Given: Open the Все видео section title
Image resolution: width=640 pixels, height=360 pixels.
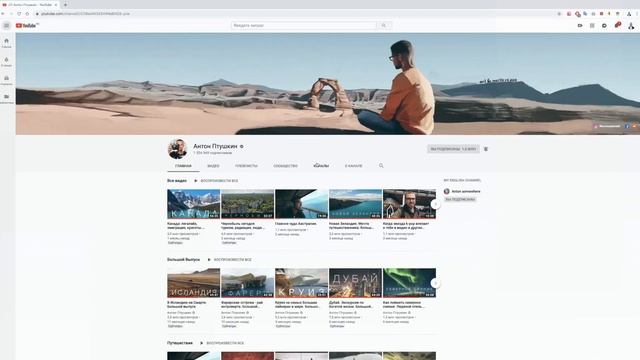Looking at the screenshot, I should tap(177, 180).
